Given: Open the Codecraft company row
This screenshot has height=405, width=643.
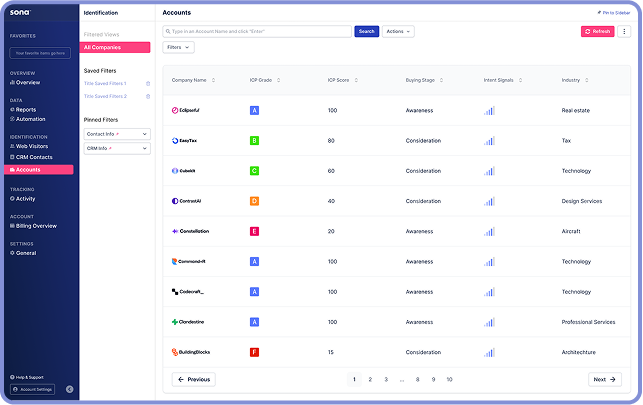Looking at the screenshot, I should [397, 292].
